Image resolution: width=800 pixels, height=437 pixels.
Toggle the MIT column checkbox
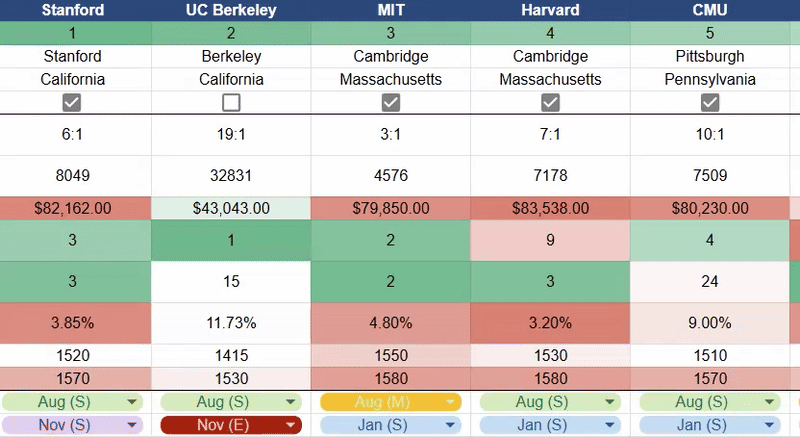click(x=391, y=102)
